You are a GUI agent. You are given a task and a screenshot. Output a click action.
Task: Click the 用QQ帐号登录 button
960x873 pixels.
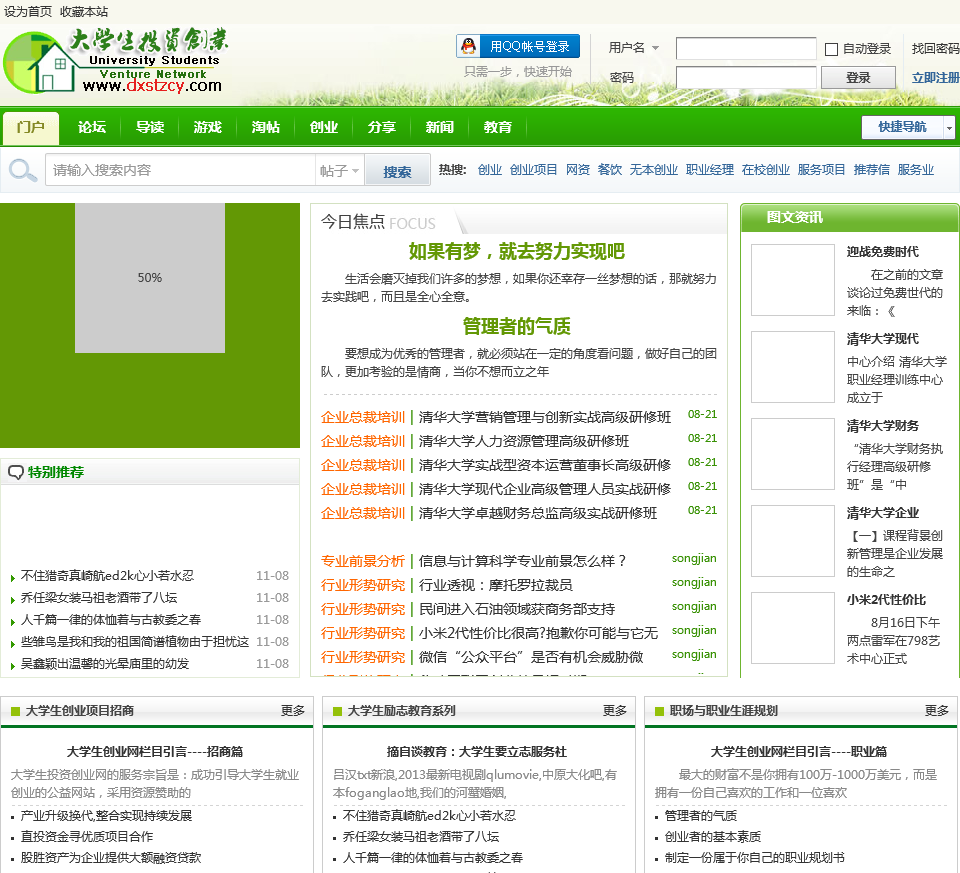pyautogui.click(x=518, y=46)
